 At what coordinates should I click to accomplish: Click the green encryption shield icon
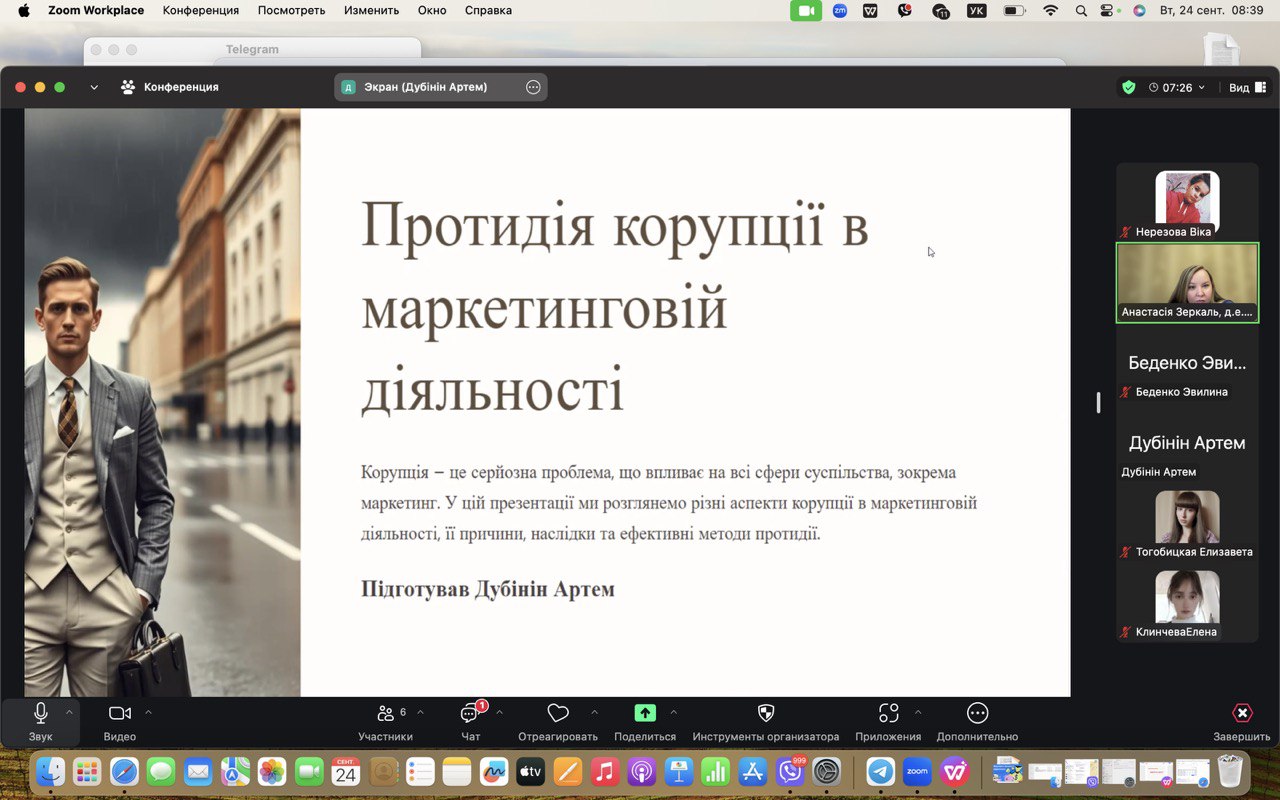point(1129,87)
